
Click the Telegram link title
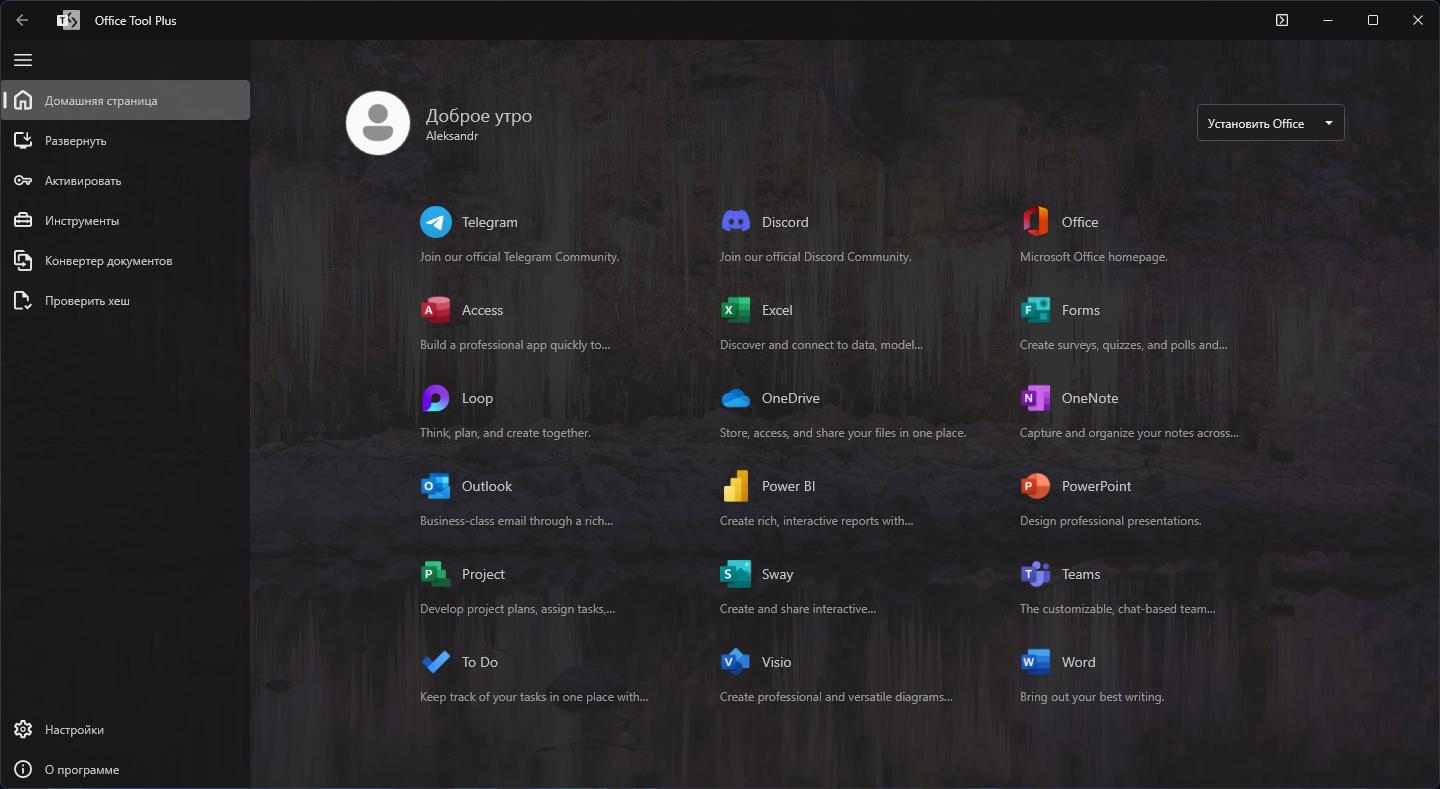coord(490,222)
